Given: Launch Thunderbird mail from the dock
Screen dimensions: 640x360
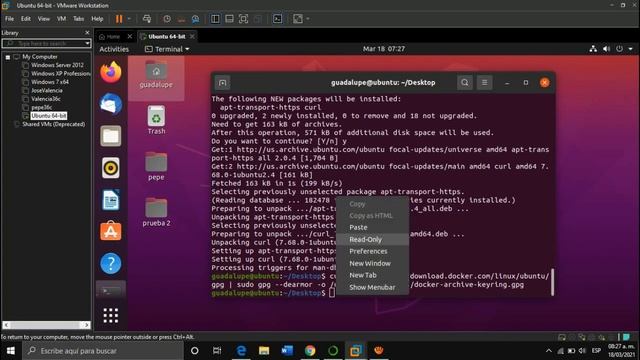Looking at the screenshot, I should [x=111, y=104].
